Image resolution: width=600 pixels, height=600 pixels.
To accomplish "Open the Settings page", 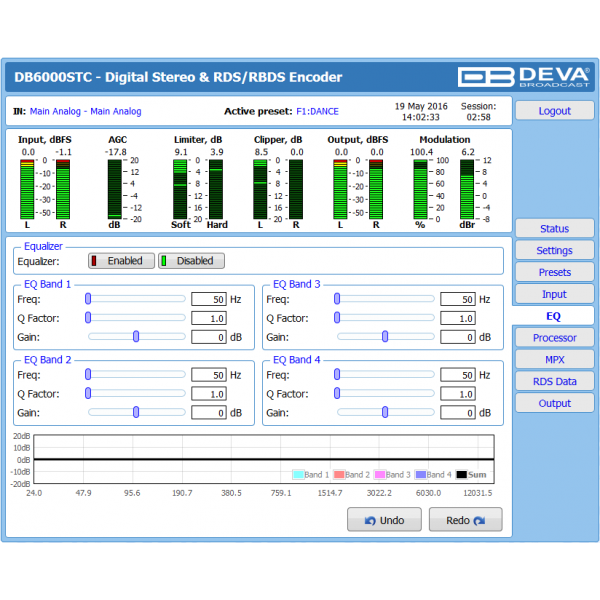I will [x=554, y=251].
